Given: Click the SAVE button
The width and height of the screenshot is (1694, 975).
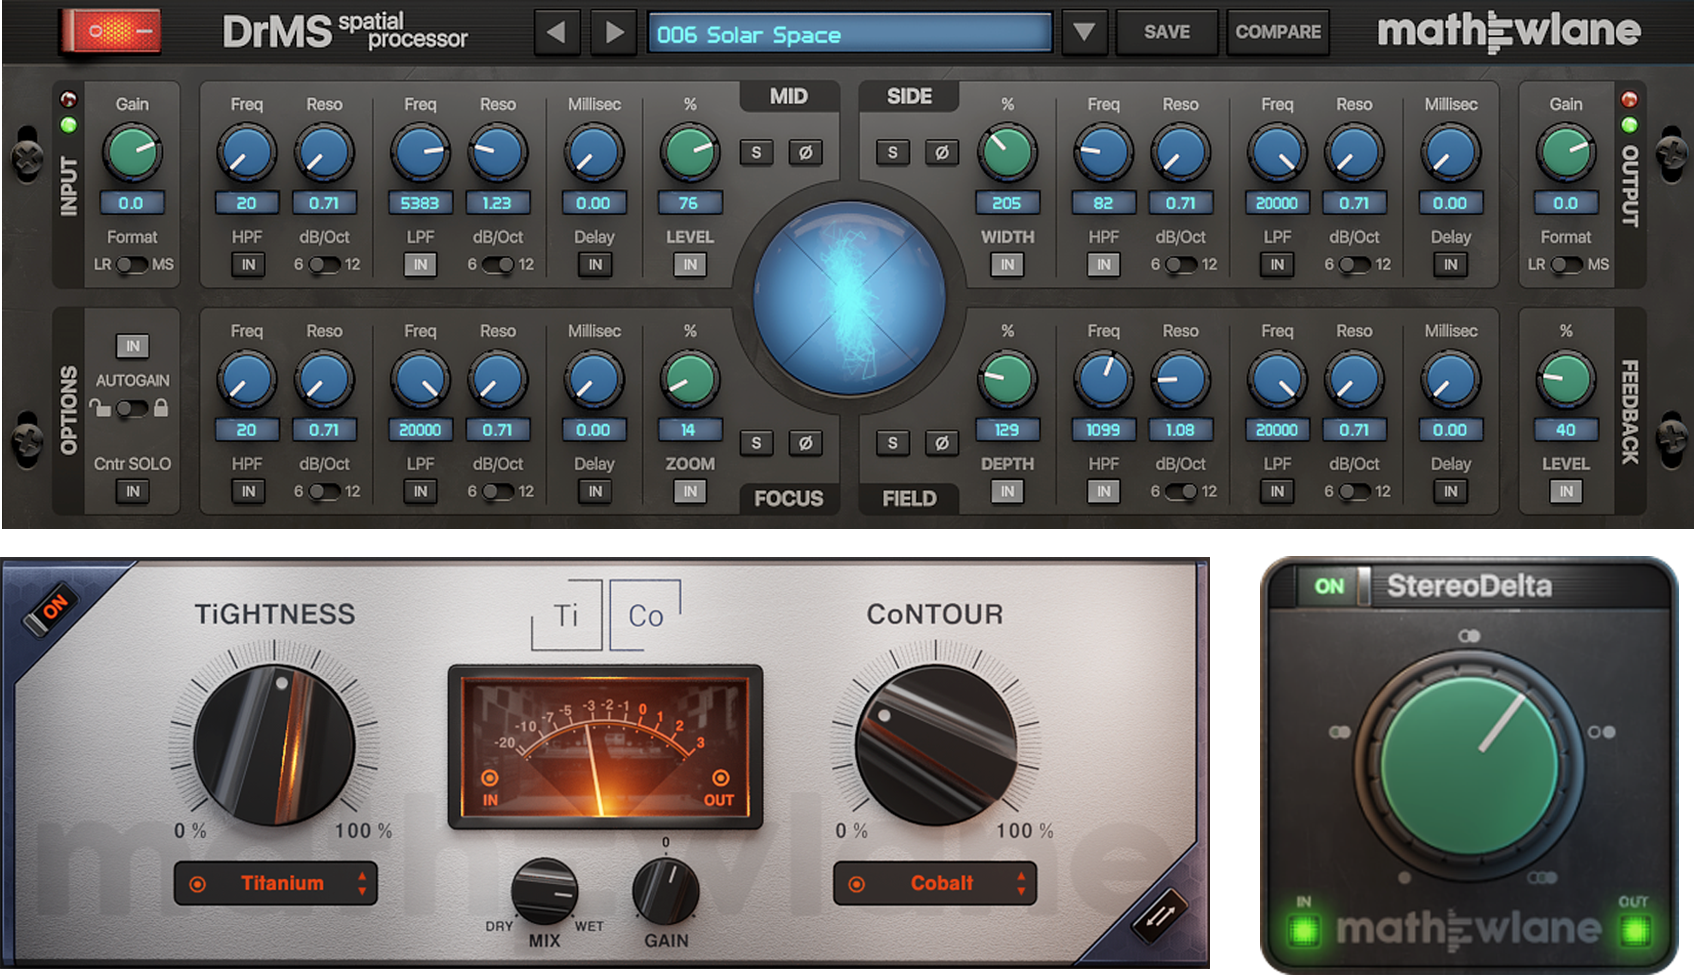Looking at the screenshot, I should click(1167, 32).
